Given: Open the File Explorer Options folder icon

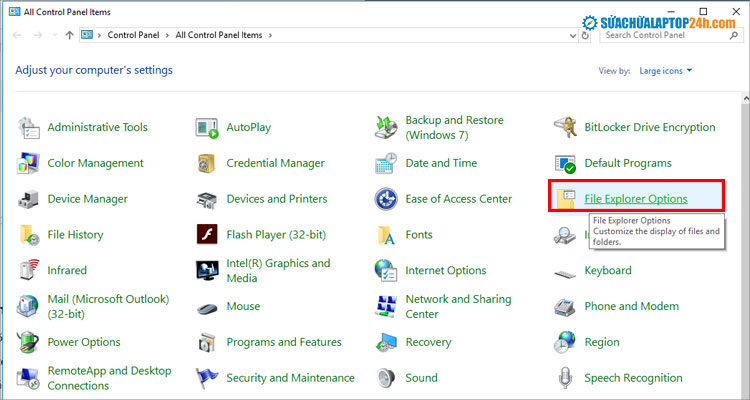Looking at the screenshot, I should 566,199.
